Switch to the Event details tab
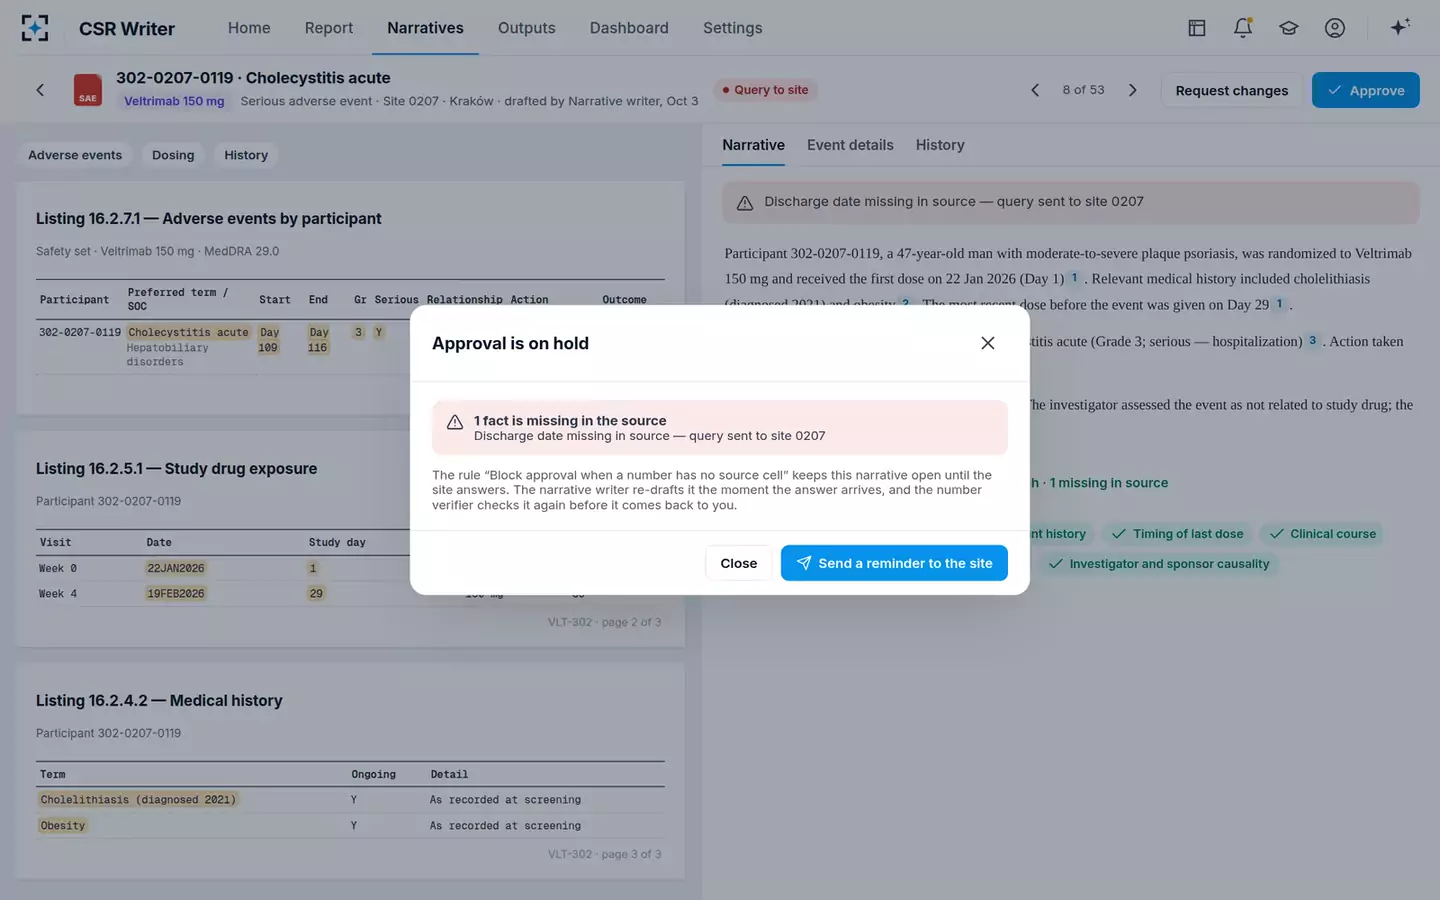The height and width of the screenshot is (900, 1440). (x=850, y=145)
